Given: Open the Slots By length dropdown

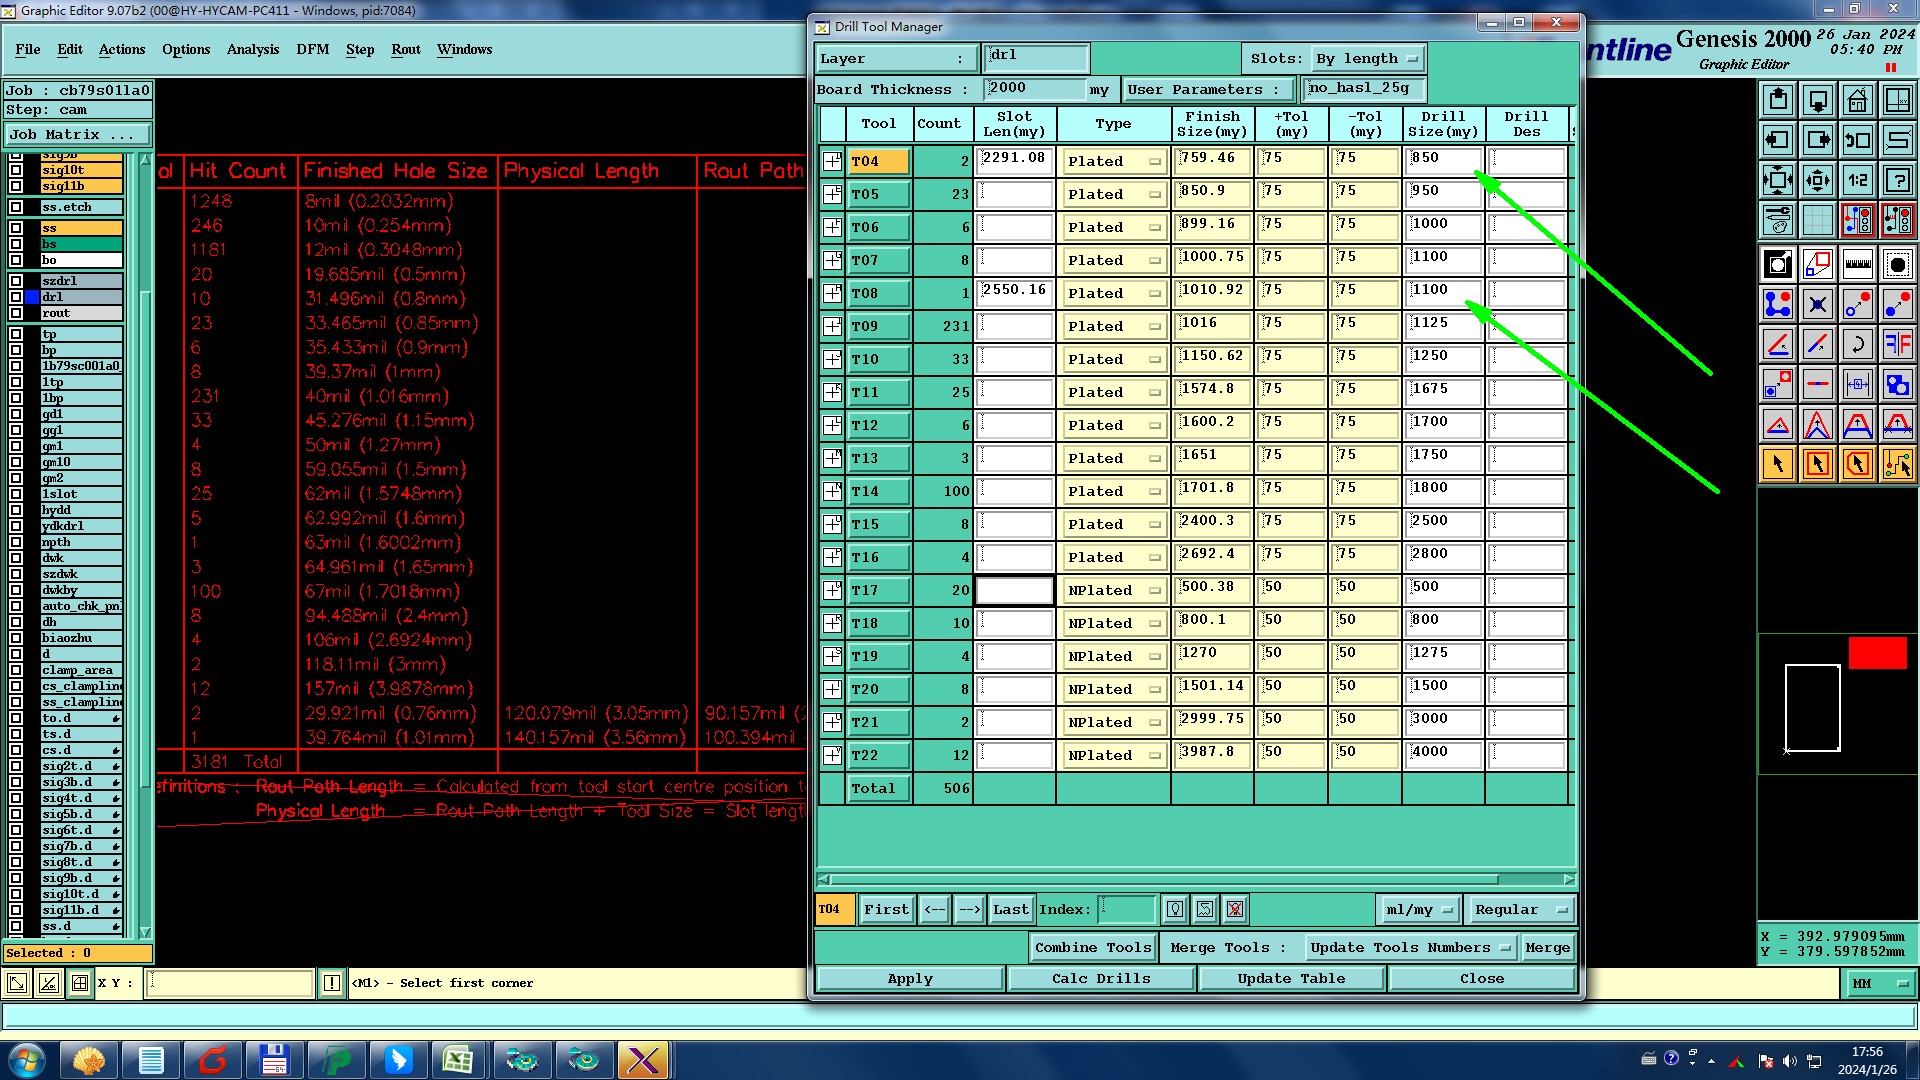Looking at the screenshot, I should [x=1367, y=59].
